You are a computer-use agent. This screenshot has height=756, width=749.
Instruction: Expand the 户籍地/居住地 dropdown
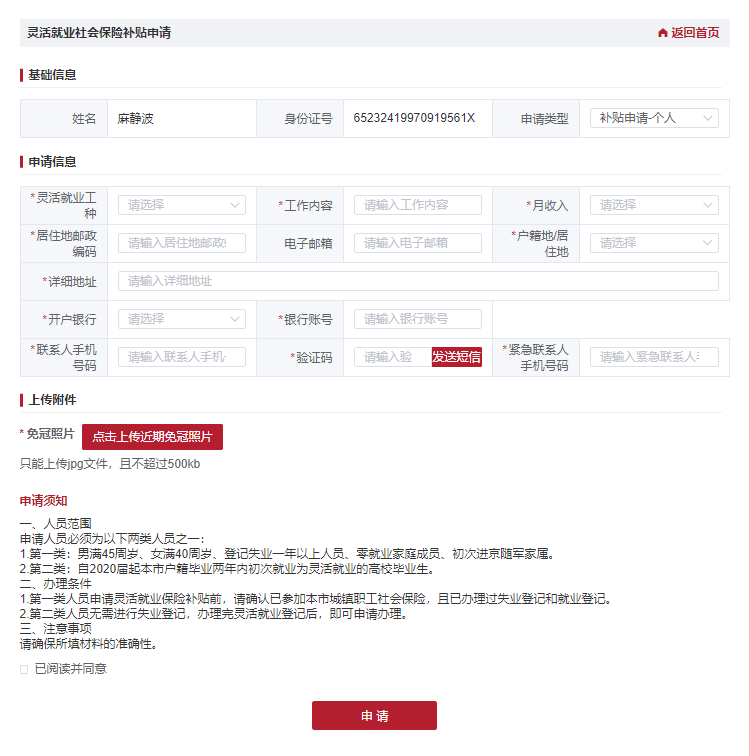[654, 243]
